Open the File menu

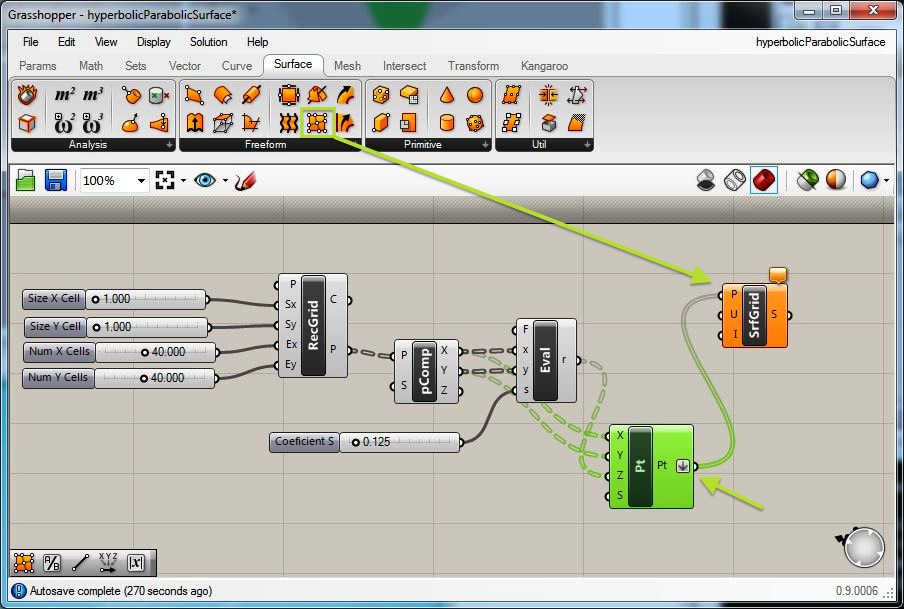[31, 42]
